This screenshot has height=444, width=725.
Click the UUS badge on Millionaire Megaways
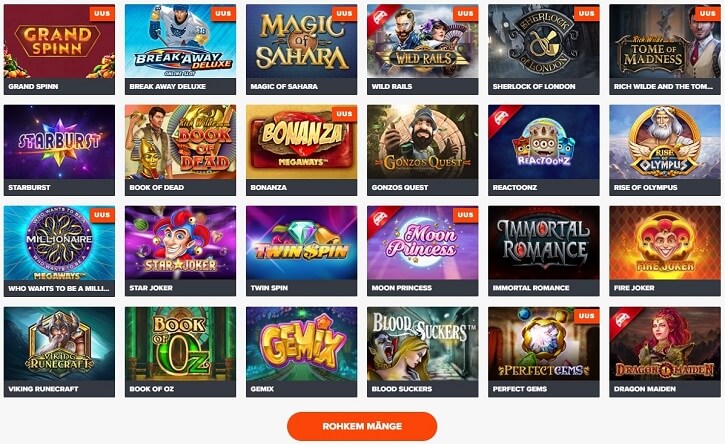pos(102,215)
